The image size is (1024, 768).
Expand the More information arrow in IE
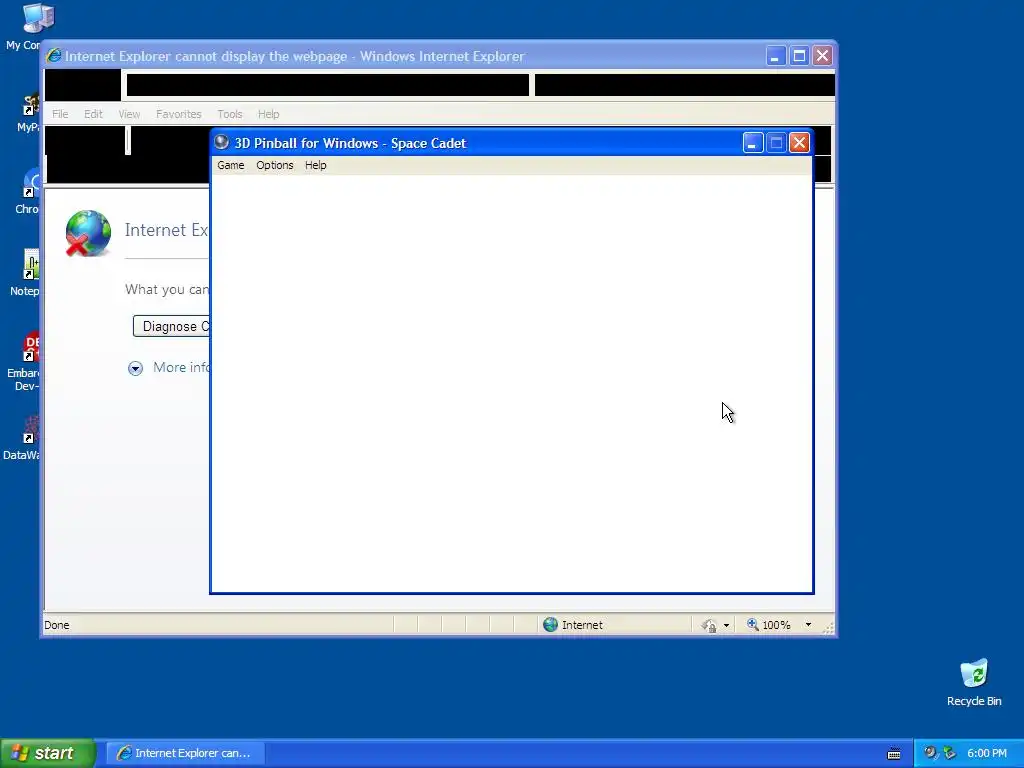tap(135, 368)
